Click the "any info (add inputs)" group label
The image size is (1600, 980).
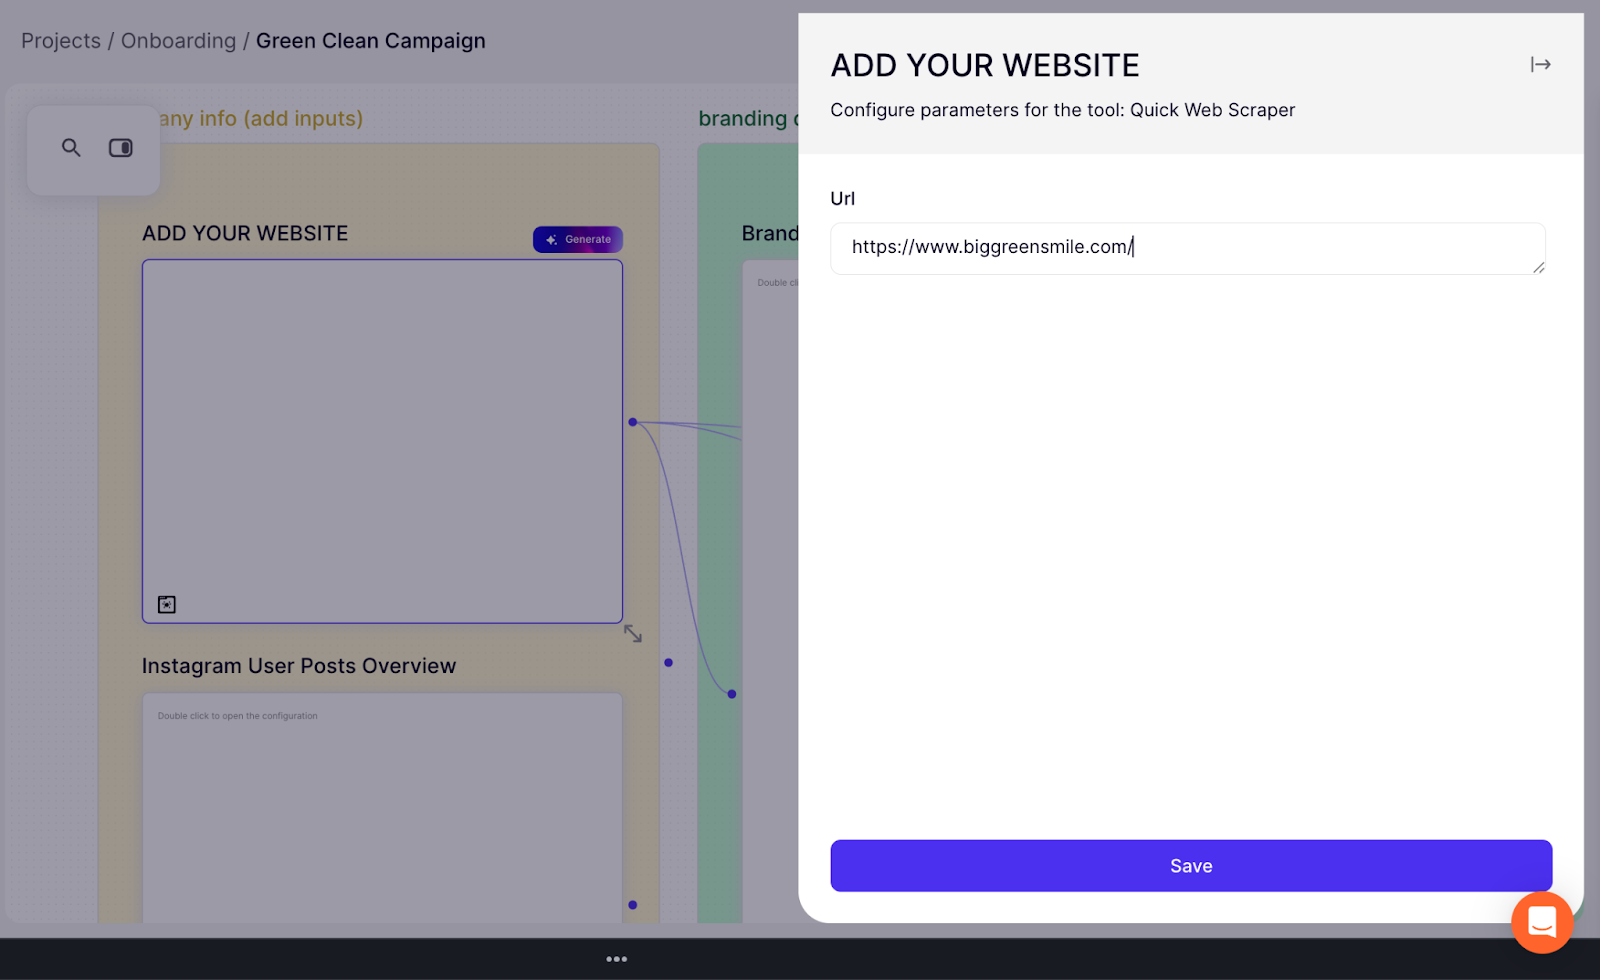tap(261, 119)
